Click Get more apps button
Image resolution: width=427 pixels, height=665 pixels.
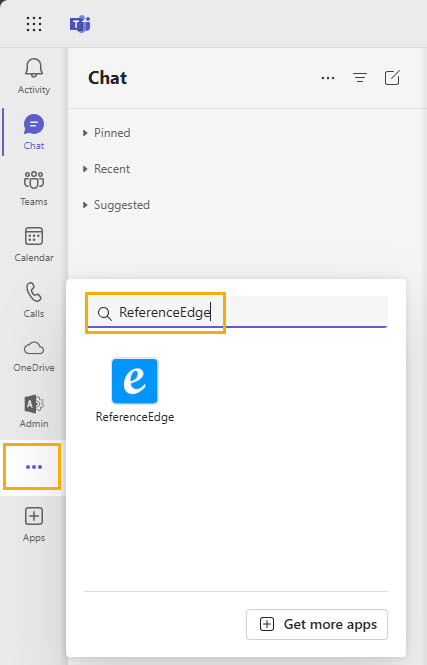(317, 624)
